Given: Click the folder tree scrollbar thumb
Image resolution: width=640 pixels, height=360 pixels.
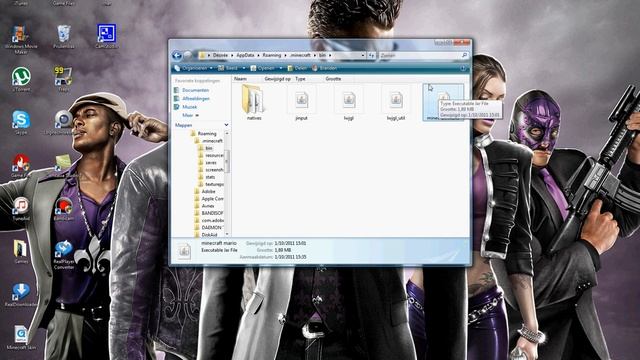Looking at the screenshot, I should point(227,161).
